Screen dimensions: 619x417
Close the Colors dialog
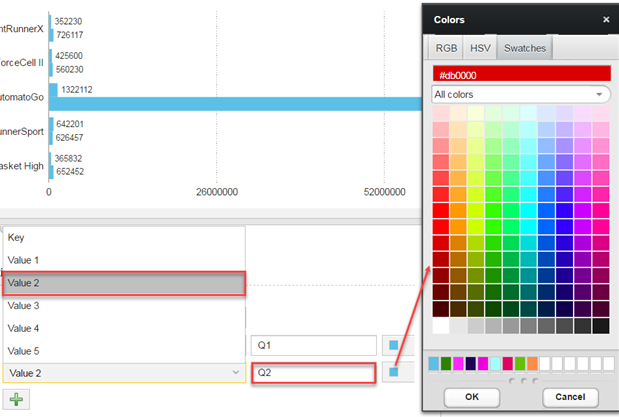(x=605, y=19)
